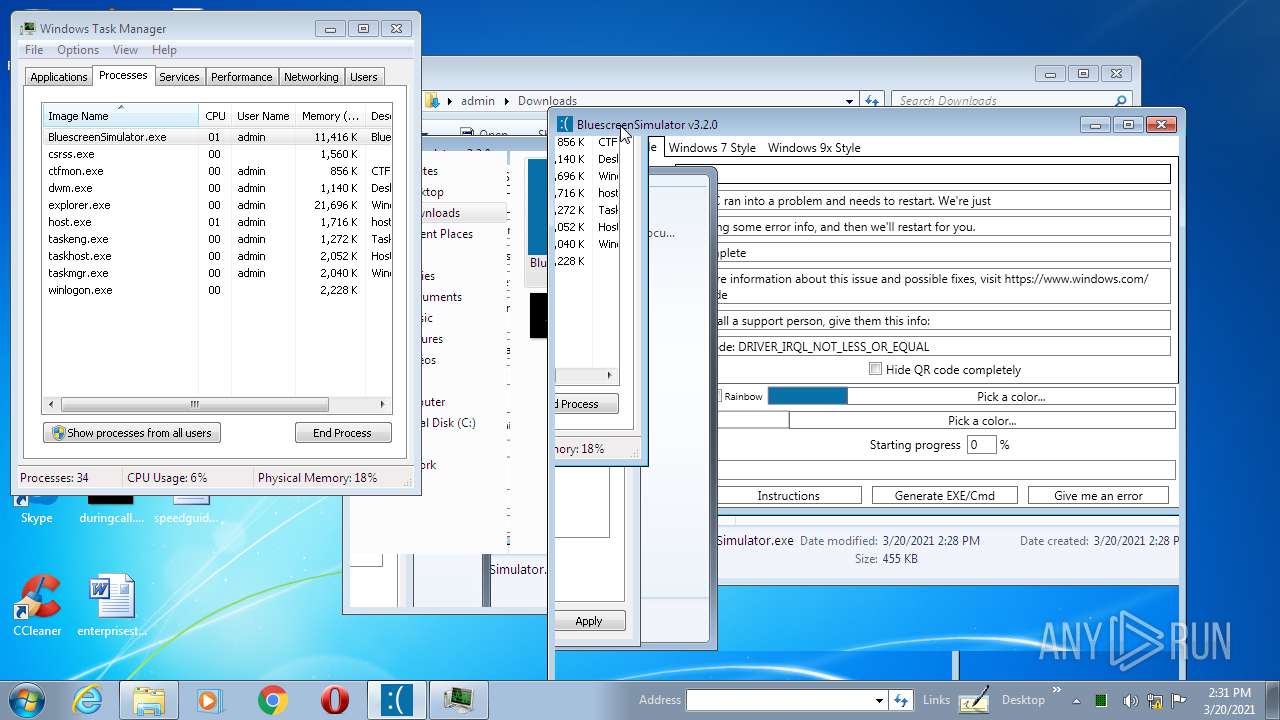Click the green CPU meter tray icon
1280x720 pixels.
[1101, 701]
